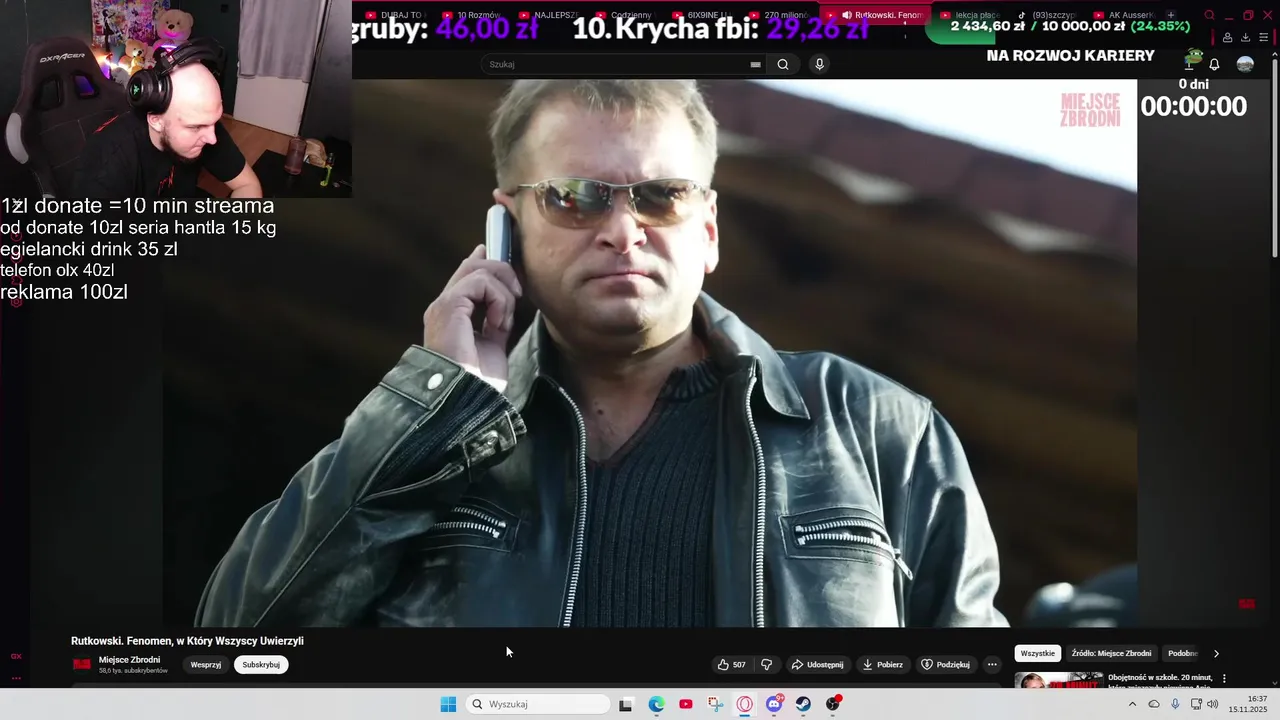Screen dimensions: 1280x720
Task: Click the tray microphone icon
Action: click(x=1175, y=704)
